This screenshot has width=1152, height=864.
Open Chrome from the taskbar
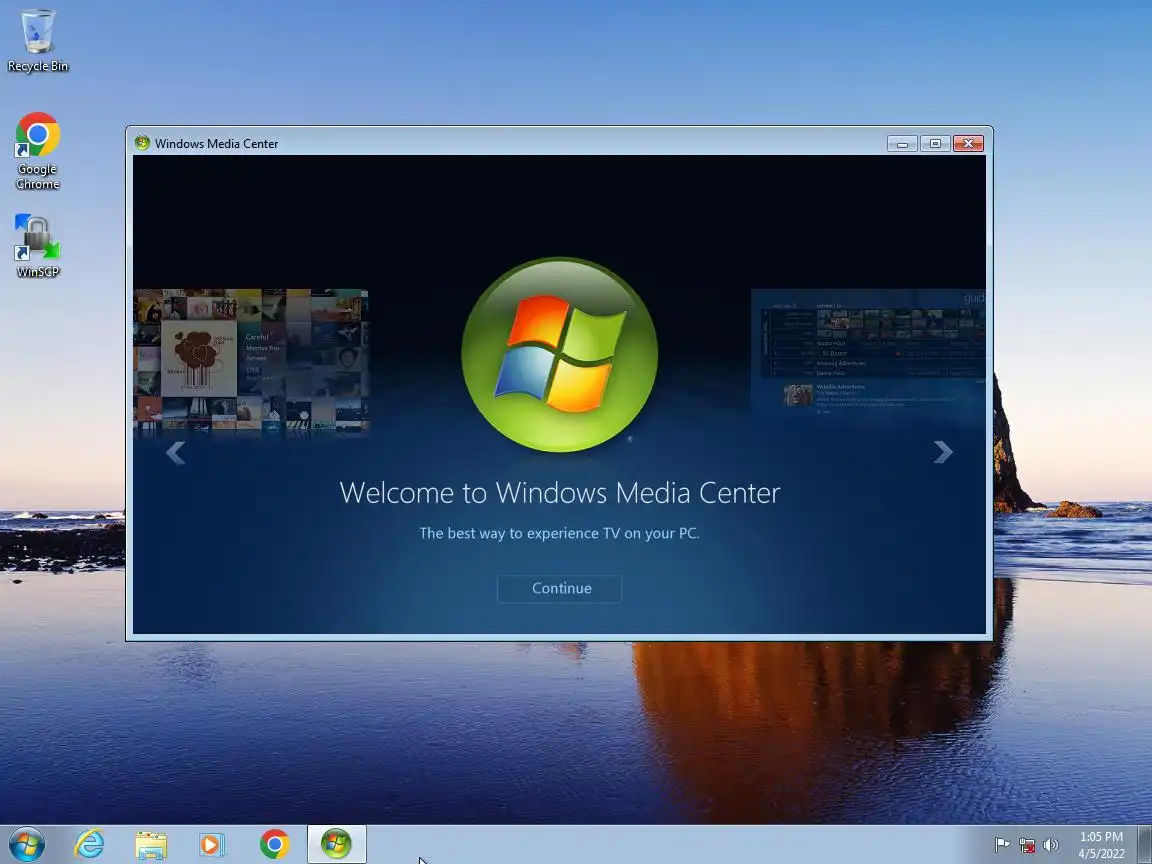274,844
